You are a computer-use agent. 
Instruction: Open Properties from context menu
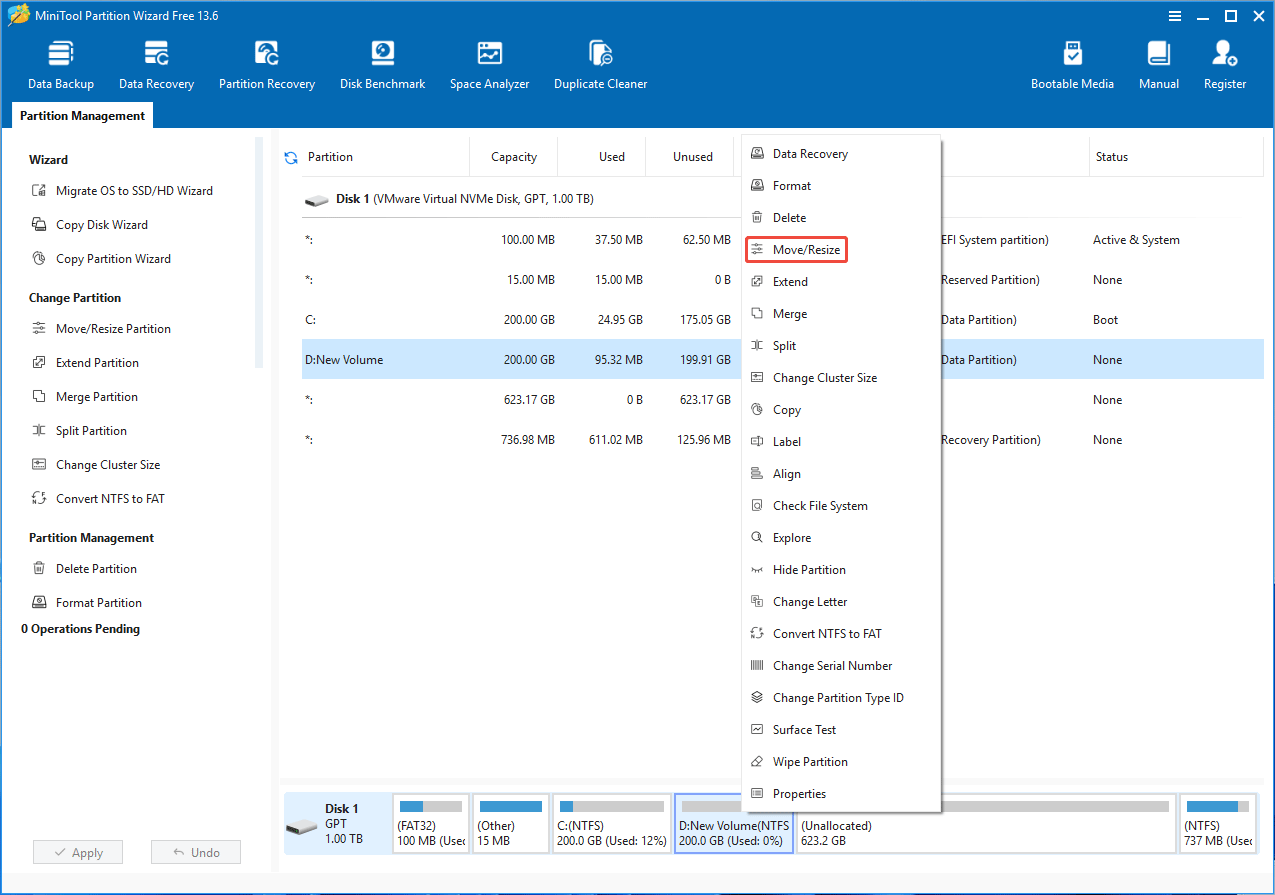tap(840, 794)
